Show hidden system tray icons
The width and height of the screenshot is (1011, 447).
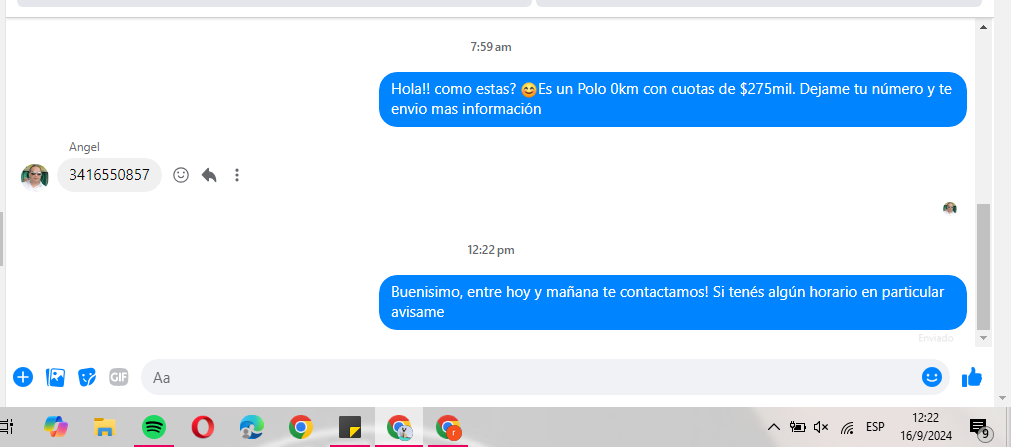773,427
